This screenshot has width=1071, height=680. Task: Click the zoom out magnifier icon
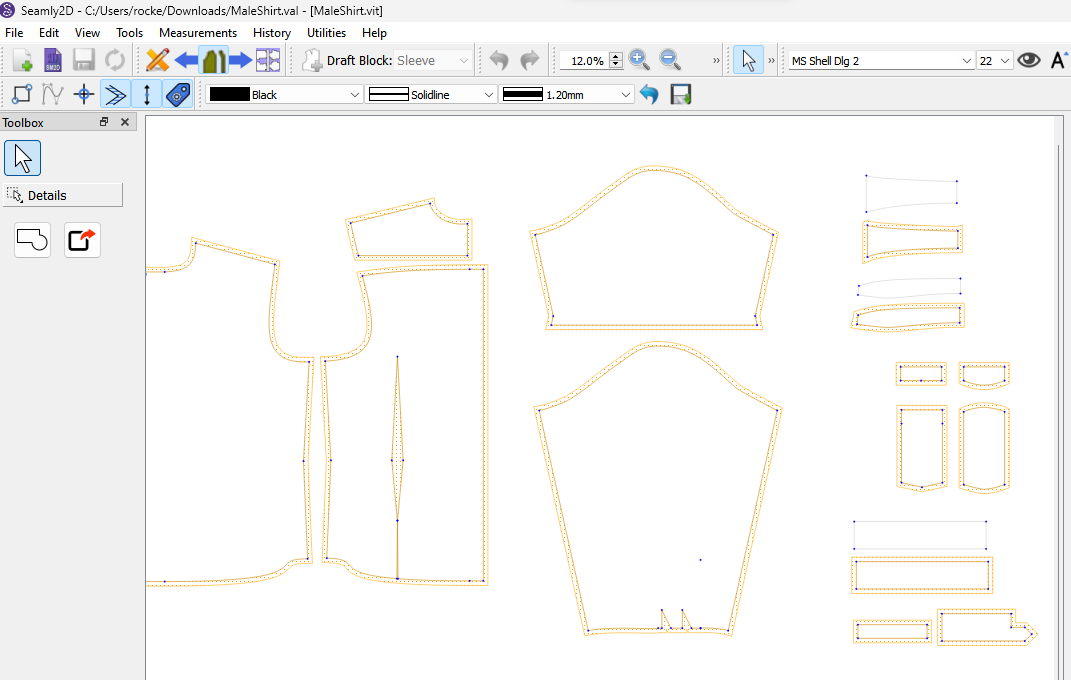(669, 60)
